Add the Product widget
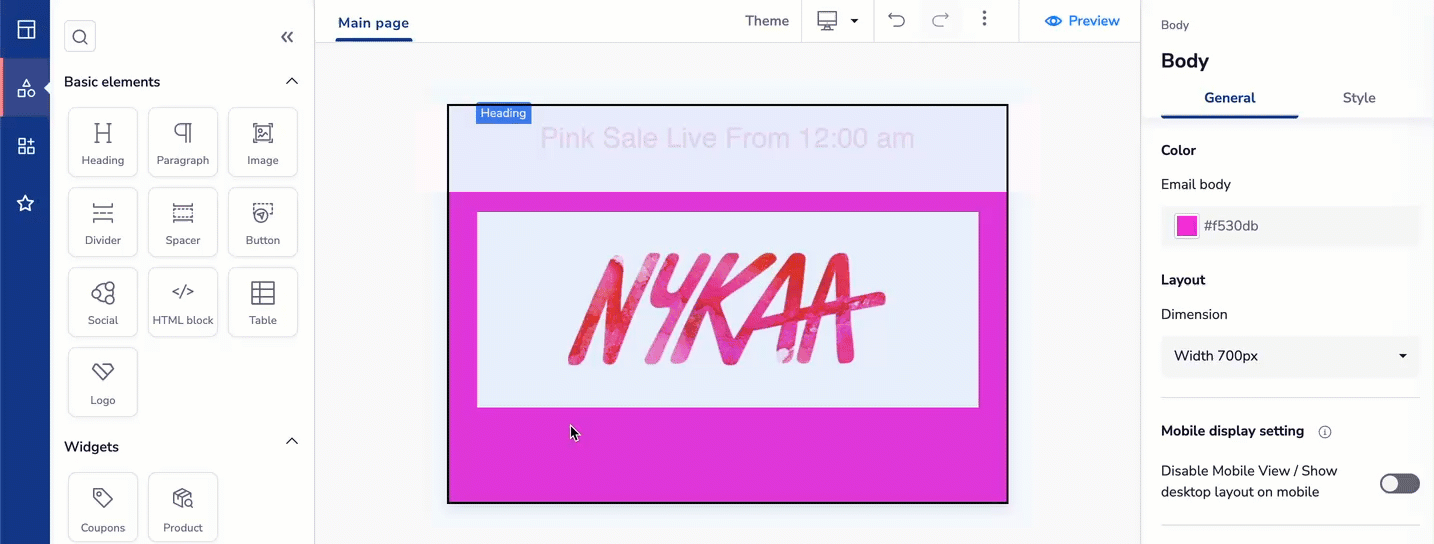1434x544 pixels. click(x=183, y=508)
